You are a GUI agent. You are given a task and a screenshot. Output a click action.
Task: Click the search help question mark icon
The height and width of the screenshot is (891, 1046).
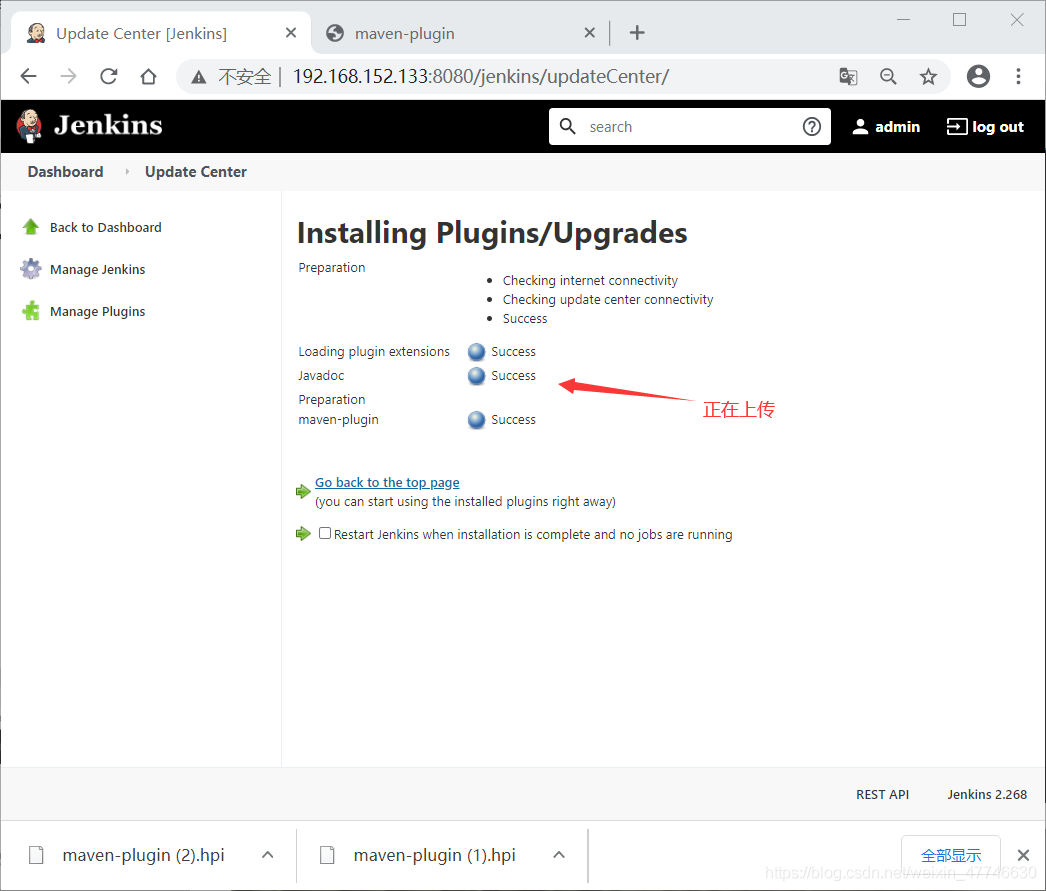click(812, 126)
